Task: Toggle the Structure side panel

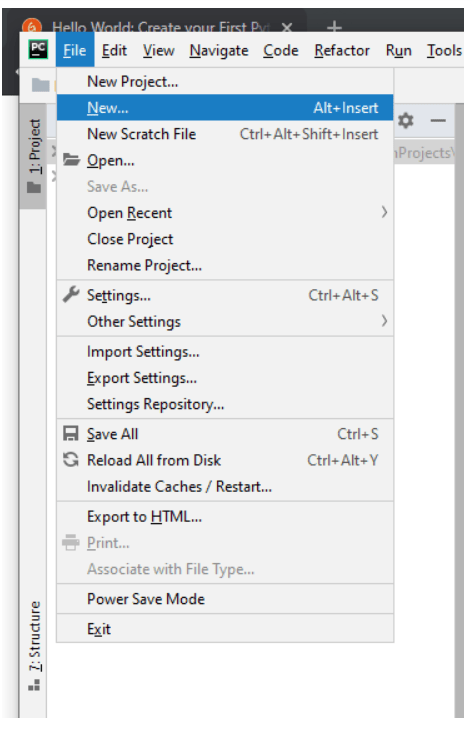Action: [x=35, y=646]
